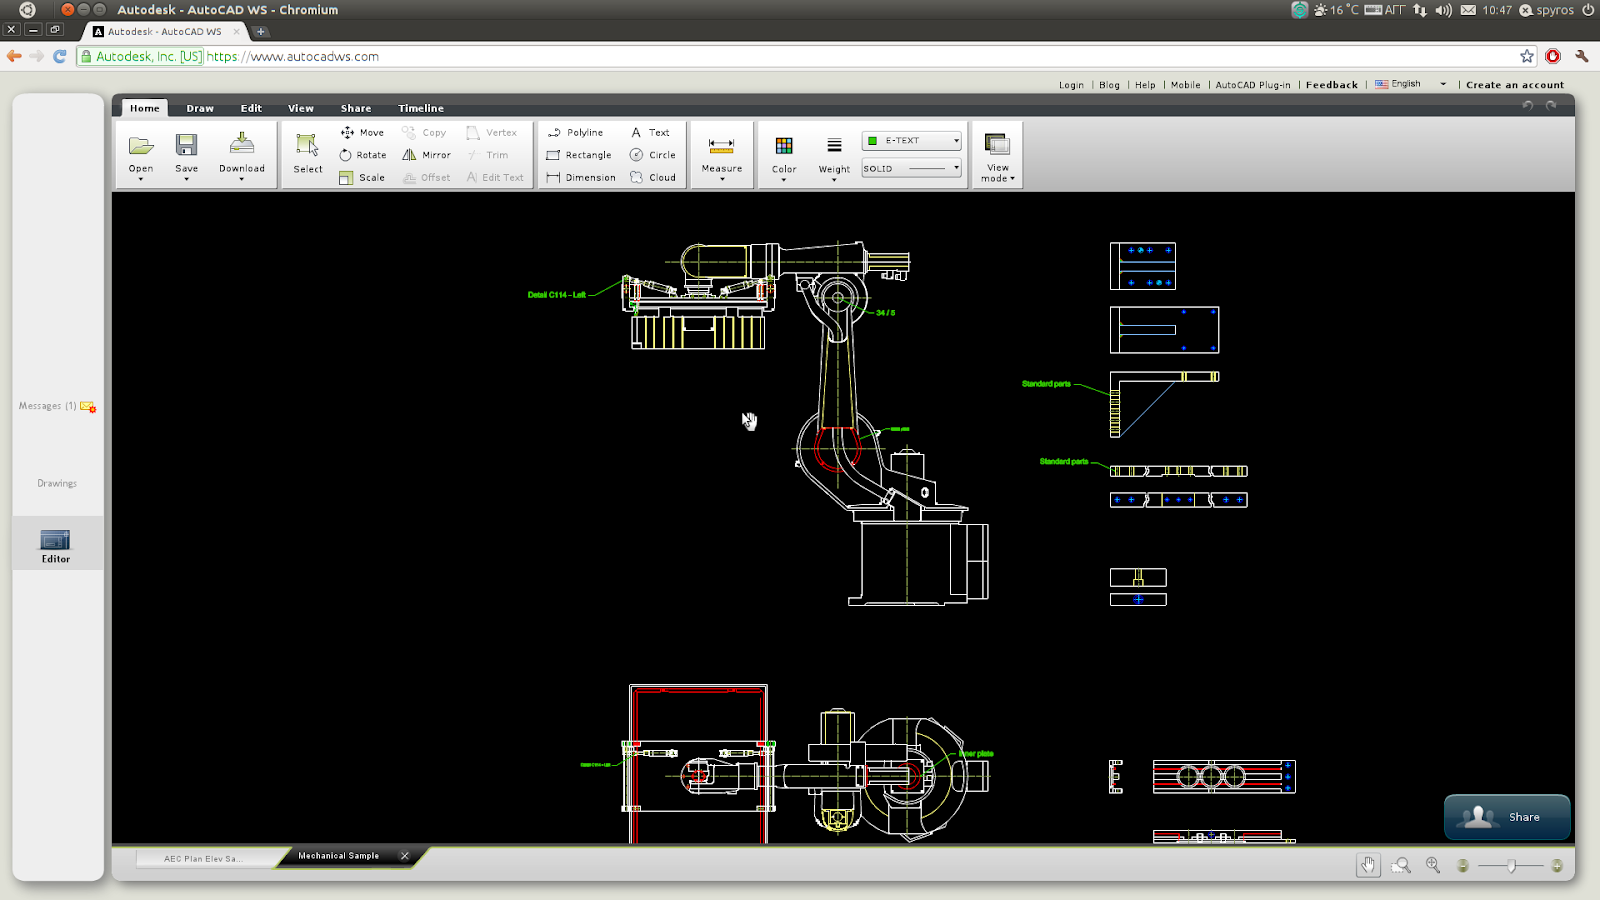This screenshot has width=1600, height=900.
Task: Select the zoom extents magnifier
Action: (1433, 865)
